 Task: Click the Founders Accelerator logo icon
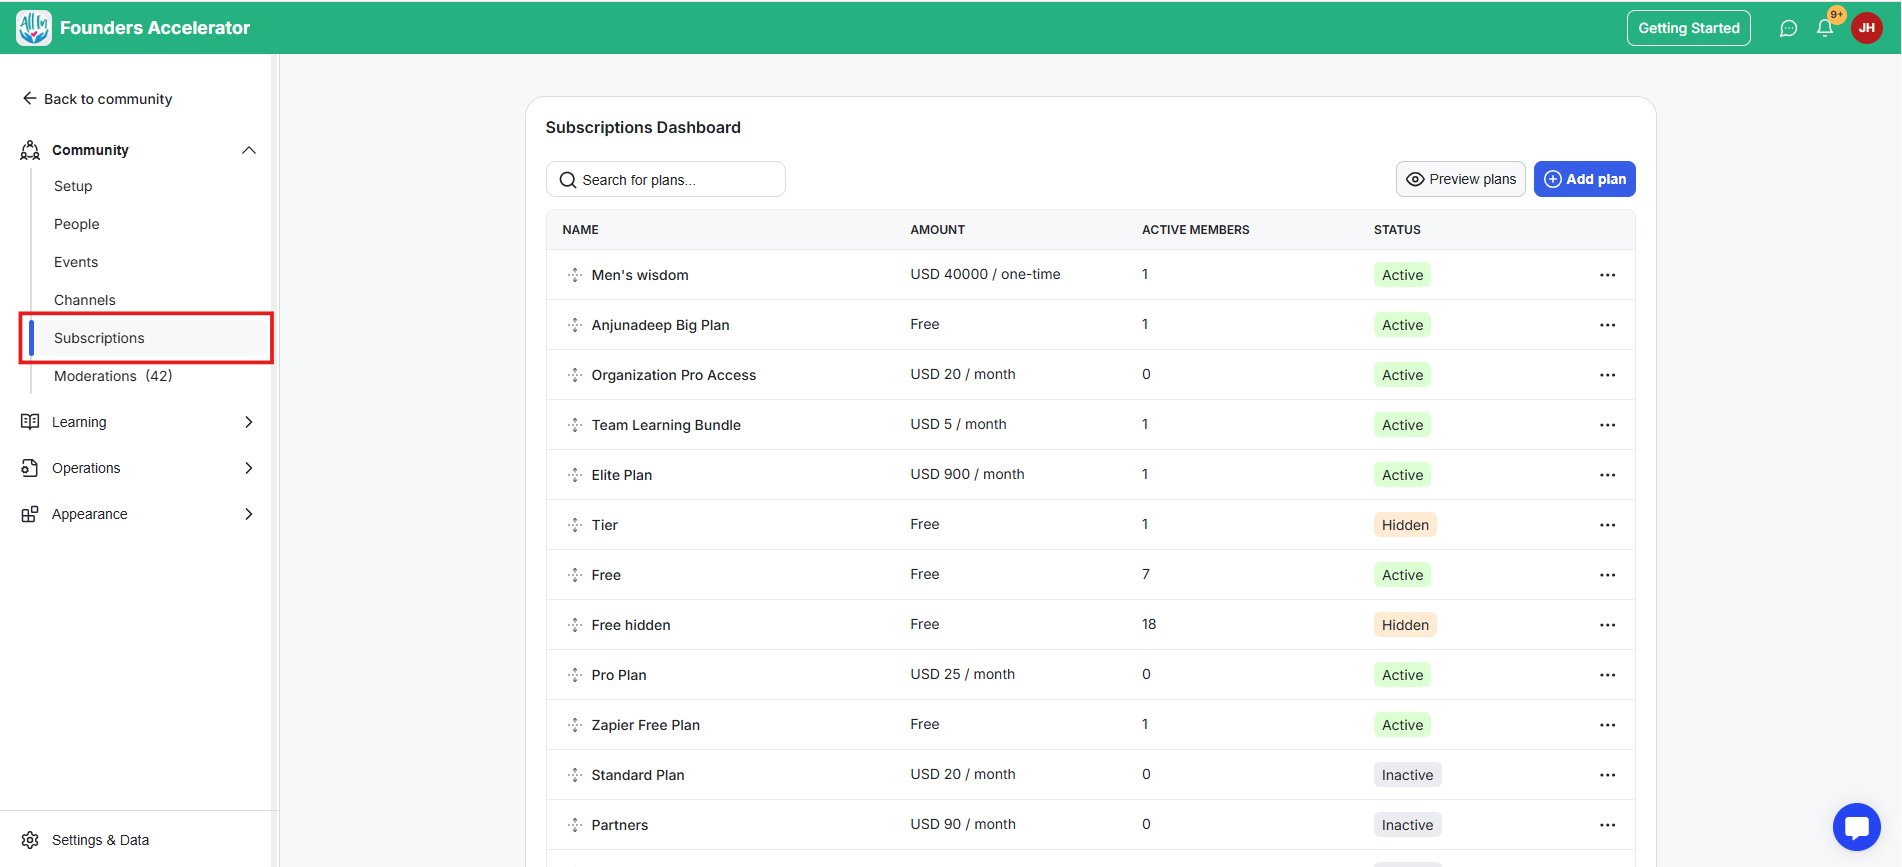coord(34,28)
